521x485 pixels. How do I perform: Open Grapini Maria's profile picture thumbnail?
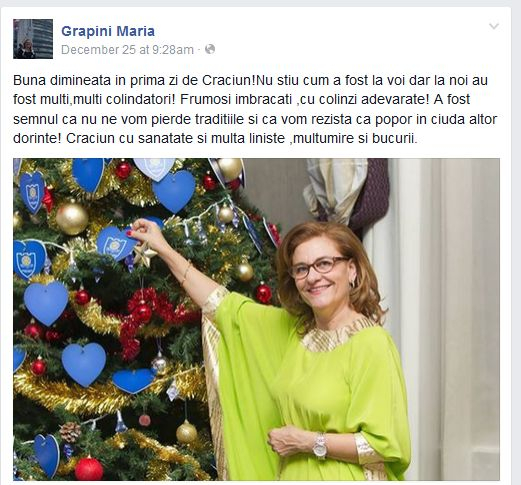click(33, 39)
